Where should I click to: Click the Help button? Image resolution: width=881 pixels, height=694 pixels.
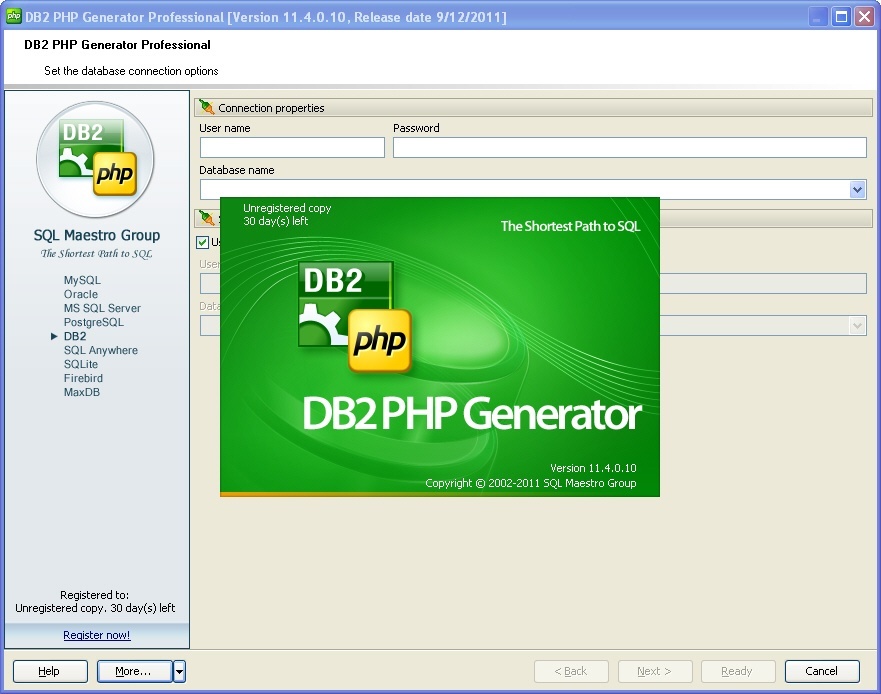pos(49,671)
